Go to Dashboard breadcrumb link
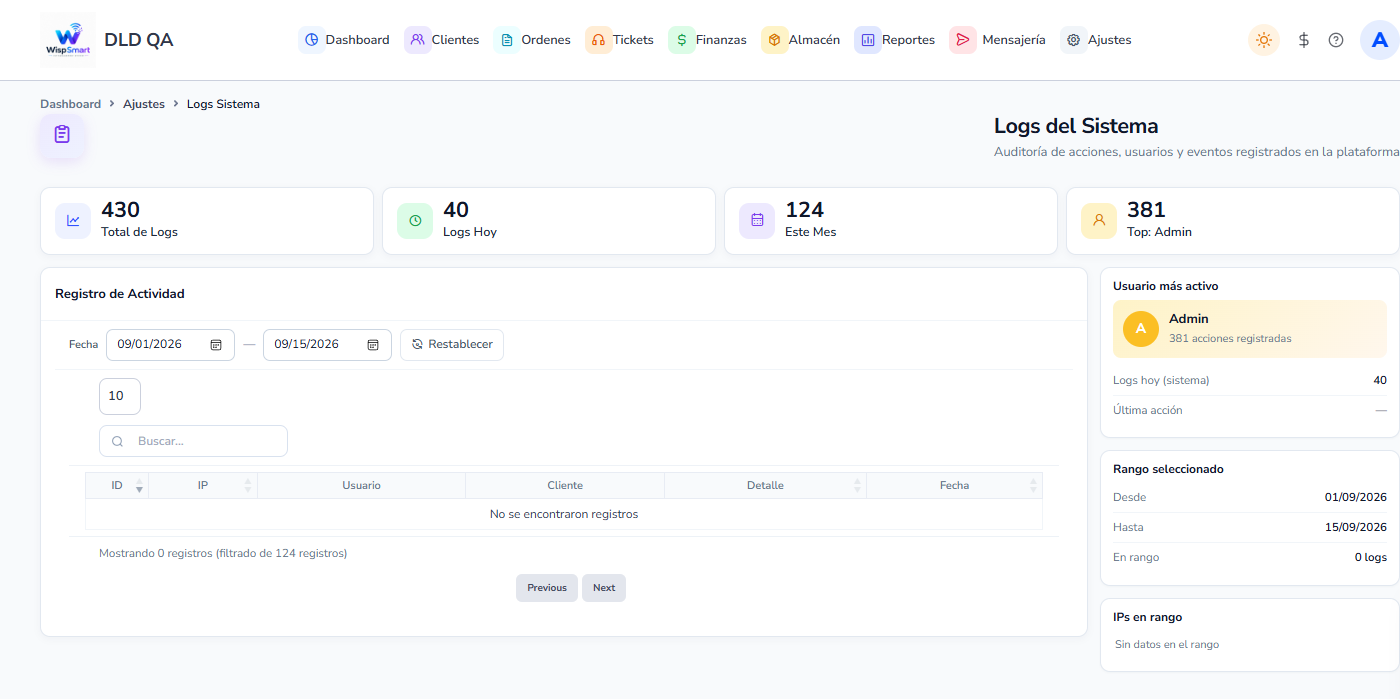The width and height of the screenshot is (1400, 699). [x=70, y=104]
